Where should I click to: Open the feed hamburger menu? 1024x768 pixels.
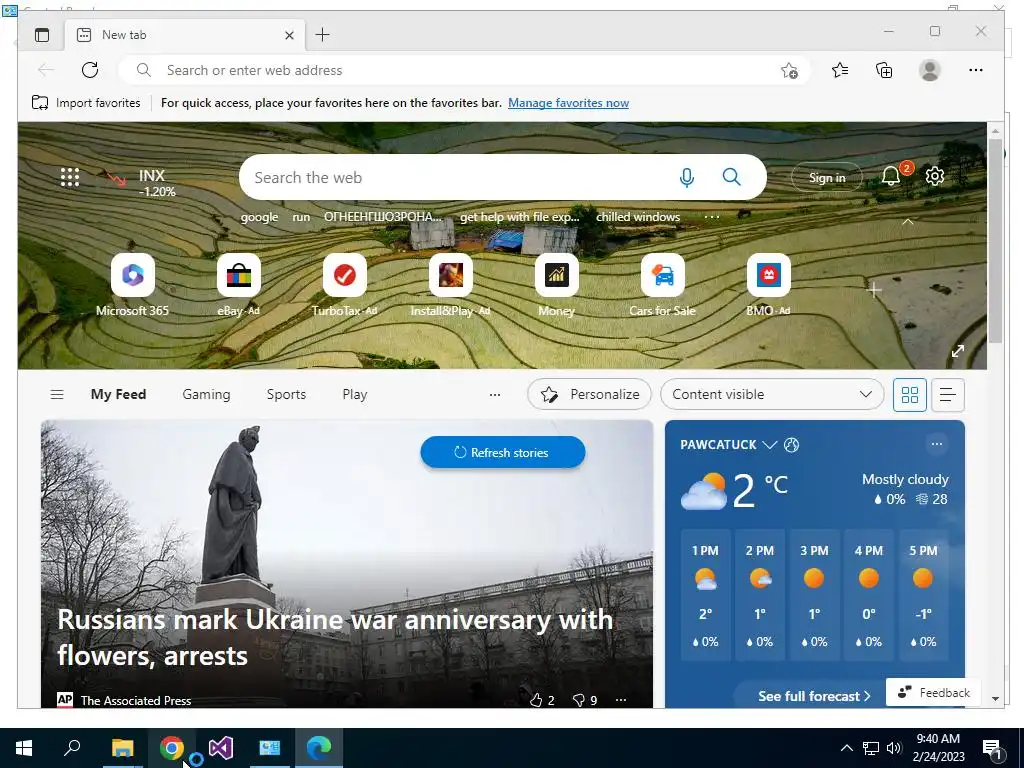click(x=57, y=394)
